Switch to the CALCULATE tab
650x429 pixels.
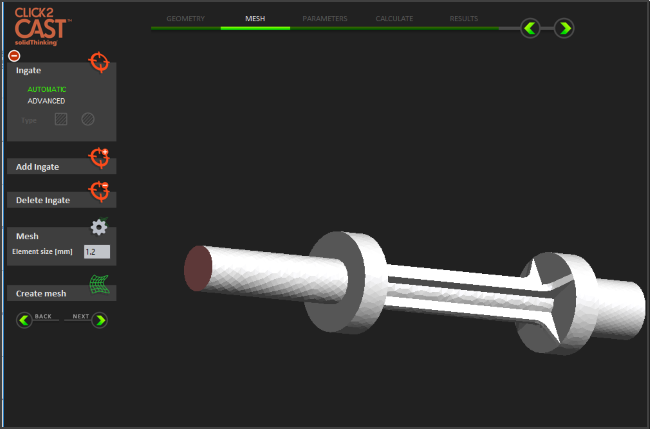[x=394, y=19]
